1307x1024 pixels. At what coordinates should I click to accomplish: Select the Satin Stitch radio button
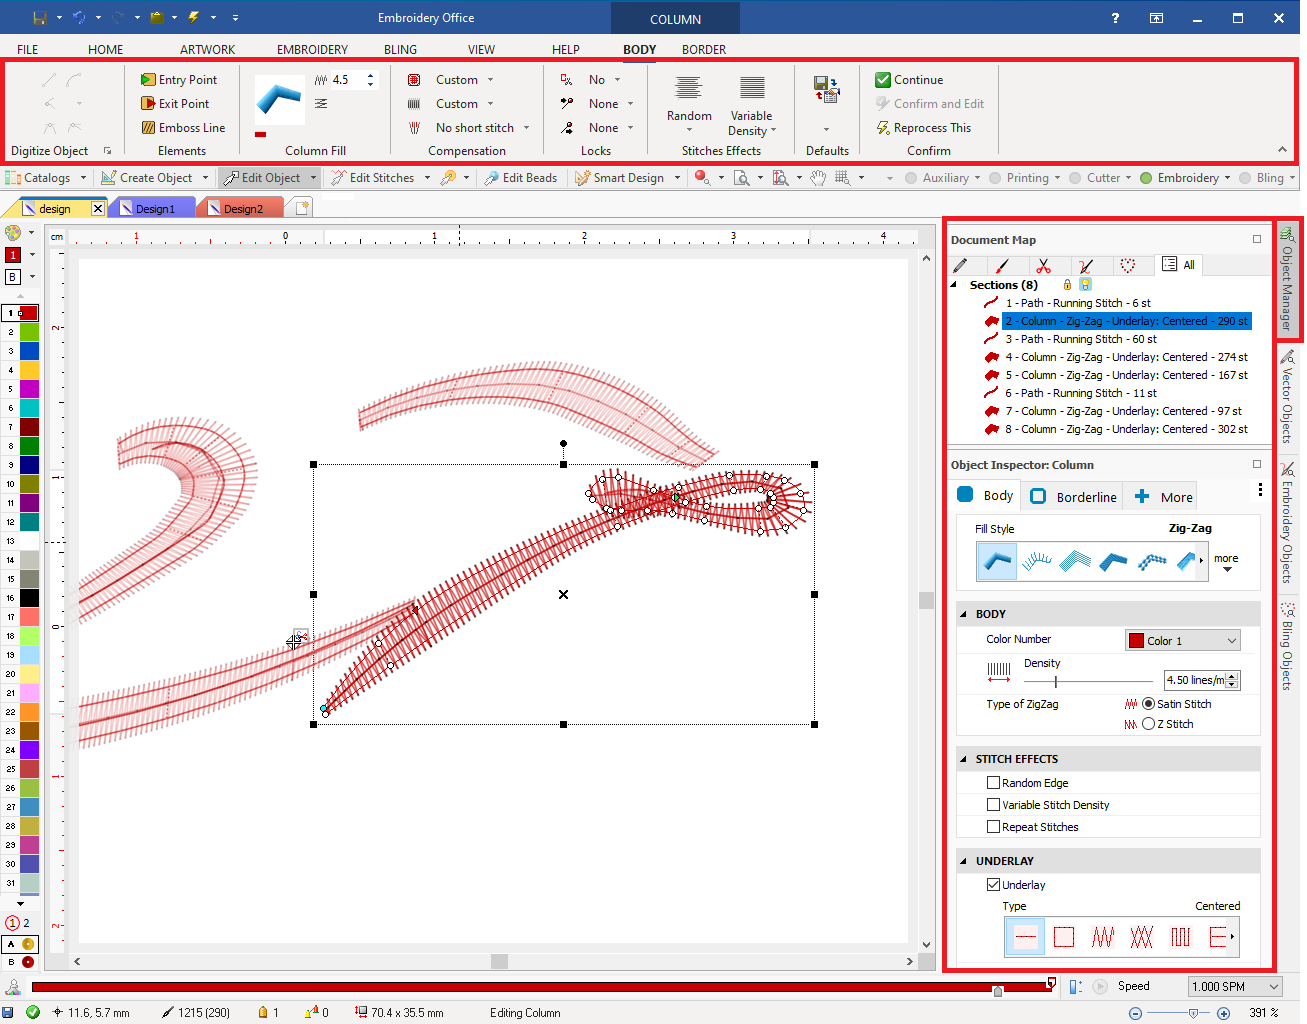(x=1148, y=704)
